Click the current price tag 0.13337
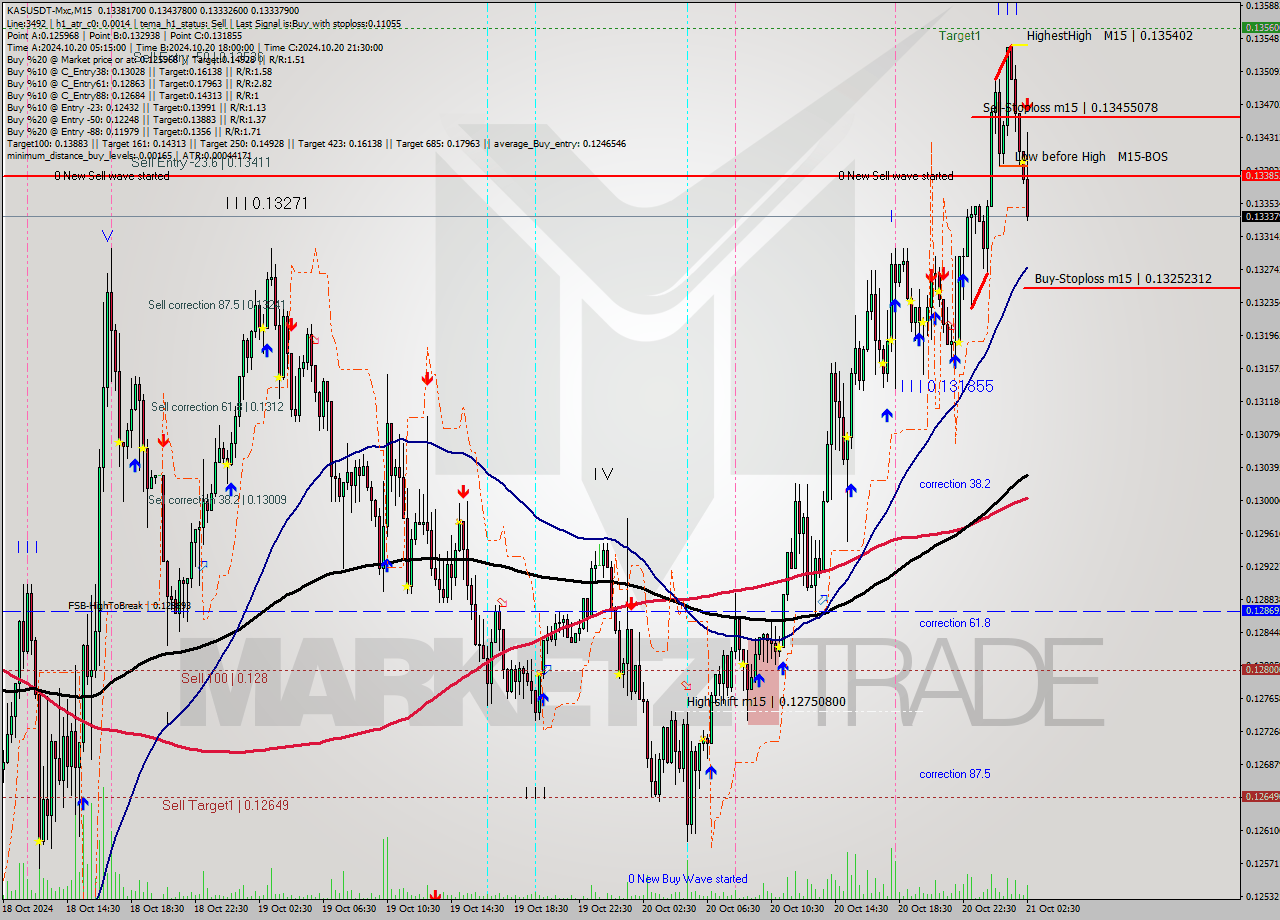Image resolution: width=1280 pixels, height=920 pixels. (x=1260, y=216)
